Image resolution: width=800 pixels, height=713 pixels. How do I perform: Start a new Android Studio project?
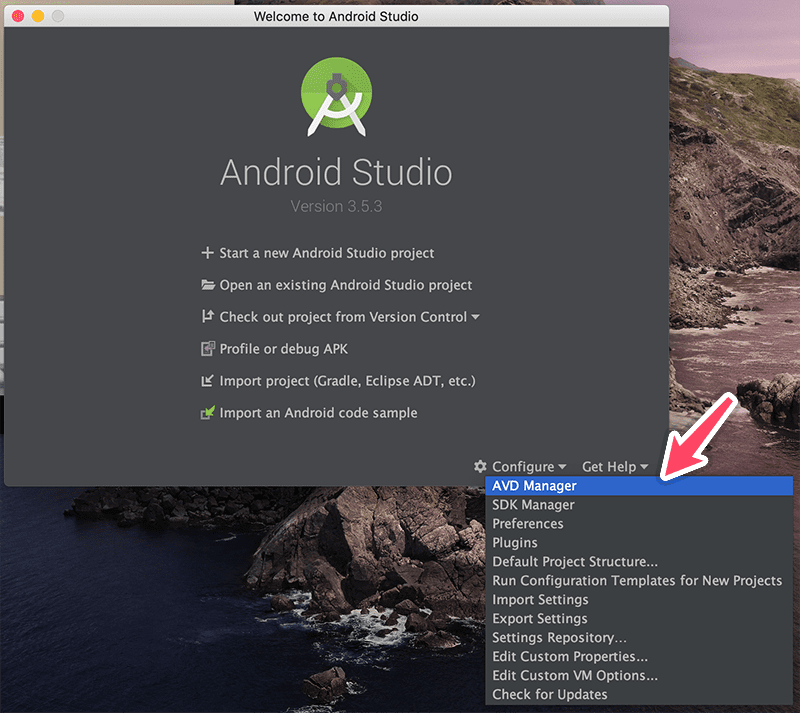click(327, 253)
